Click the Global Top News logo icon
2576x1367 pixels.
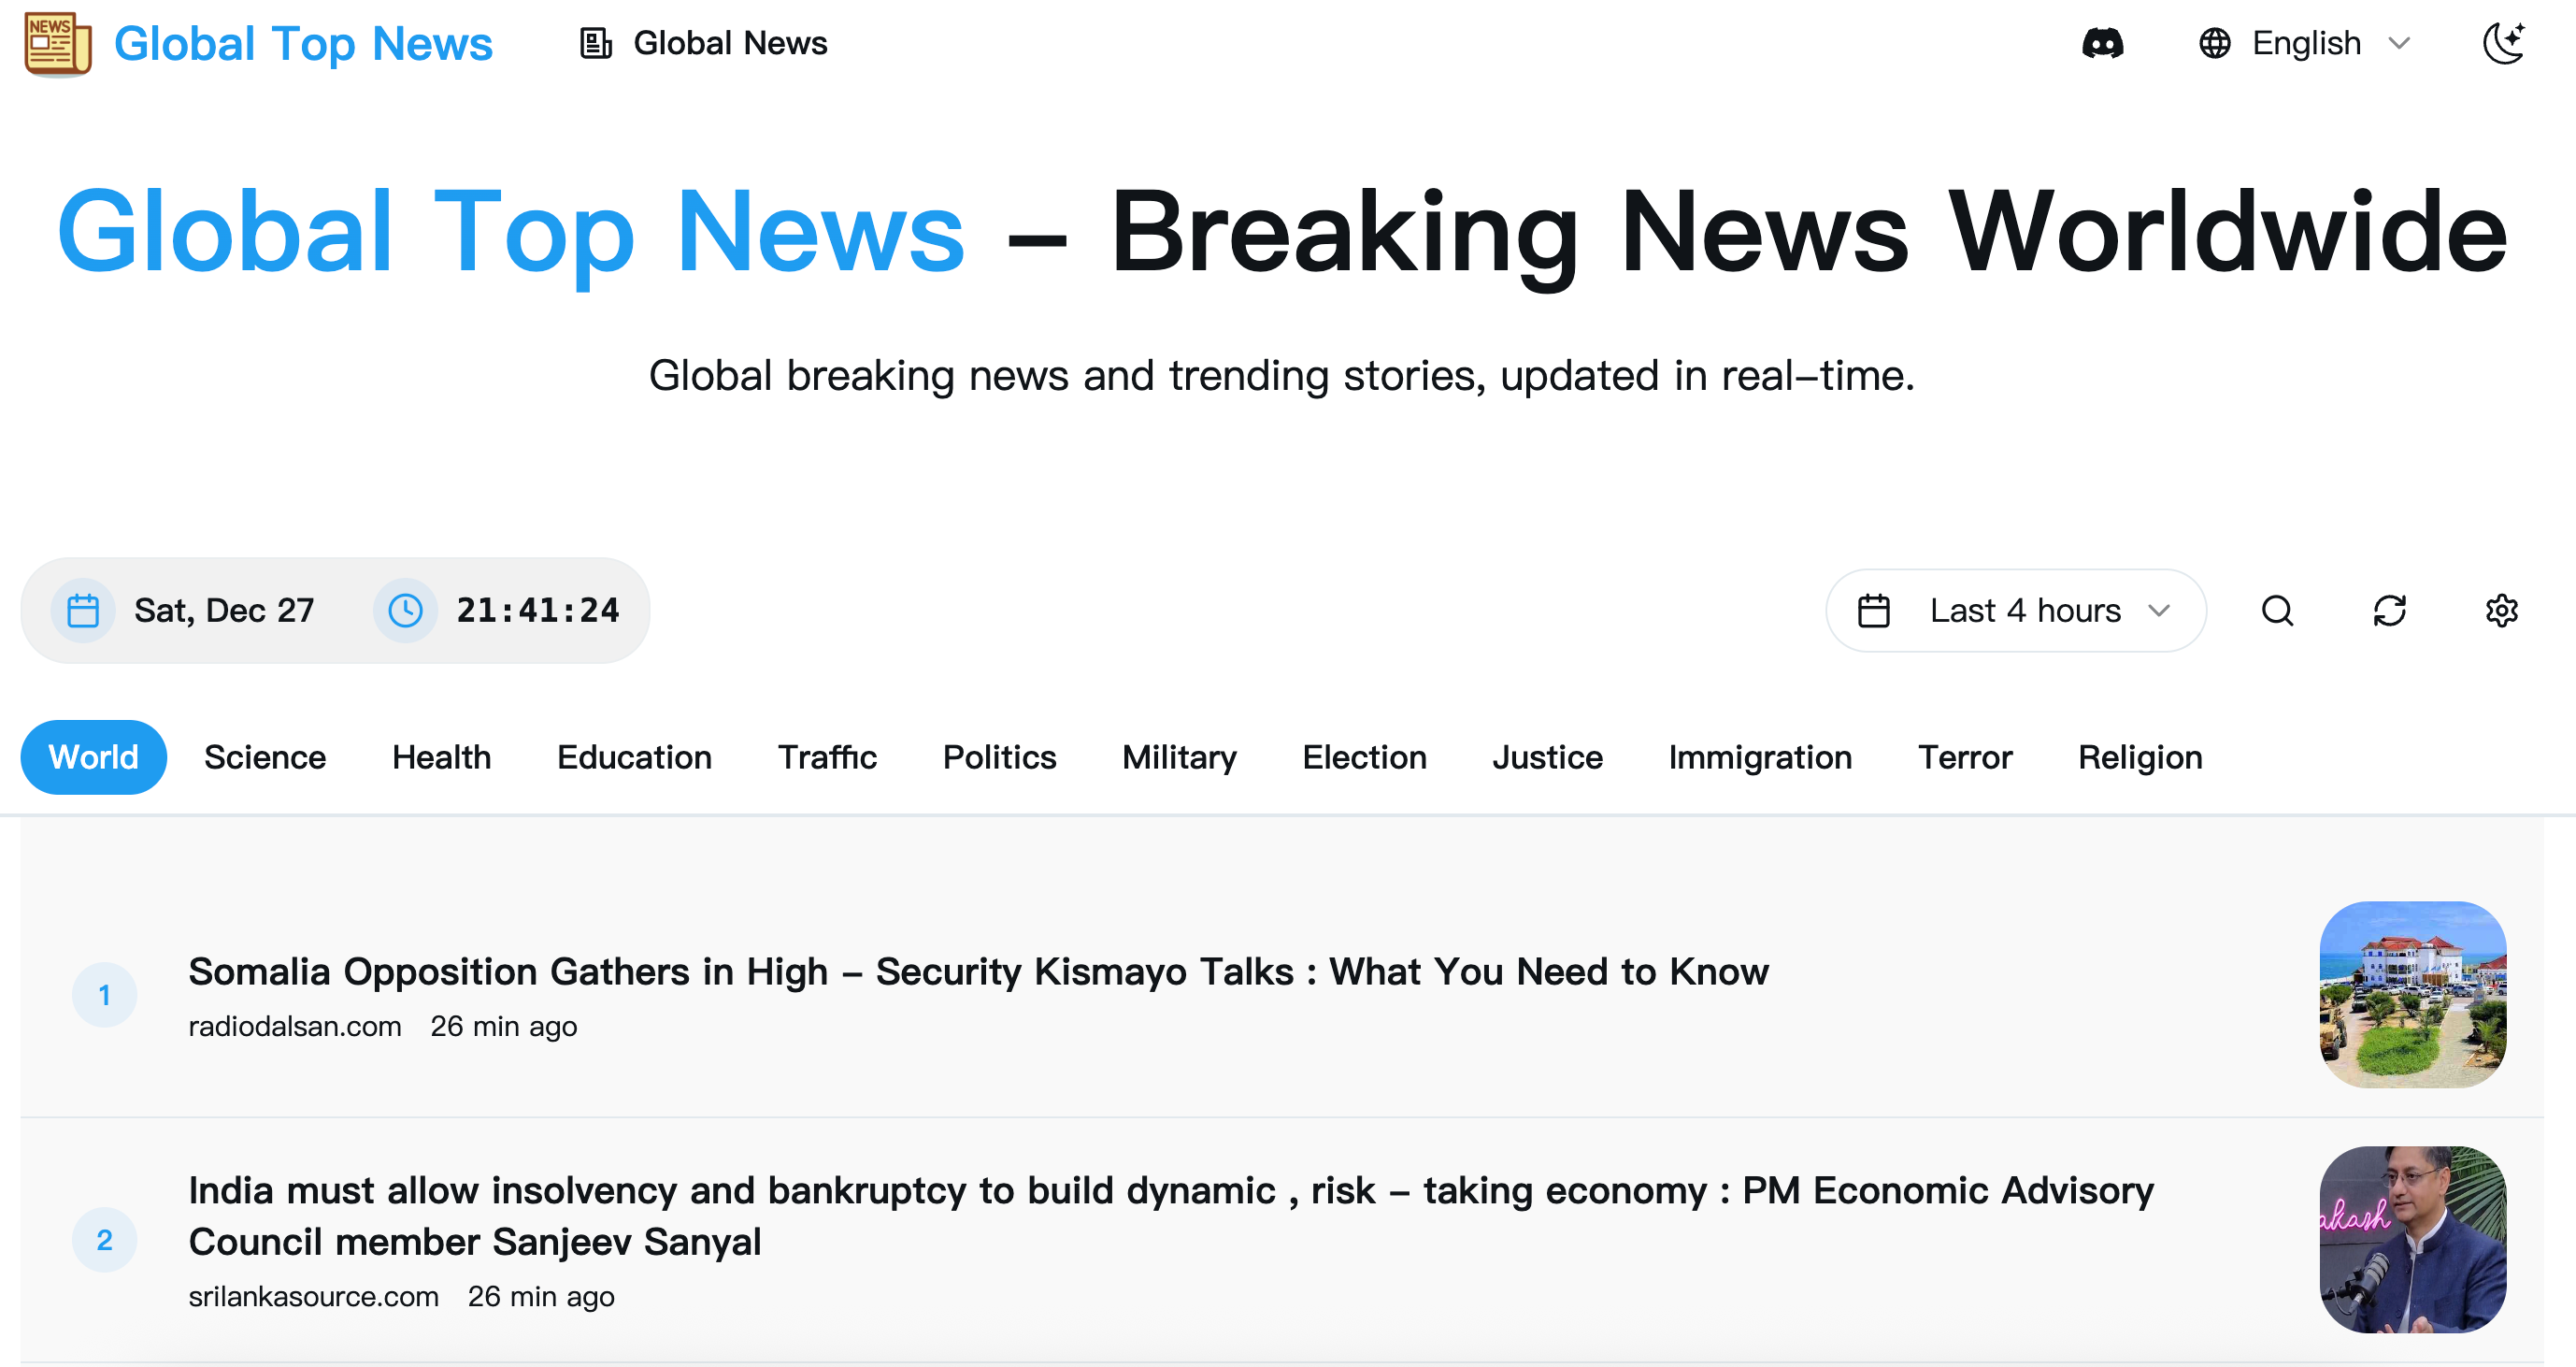tap(58, 44)
